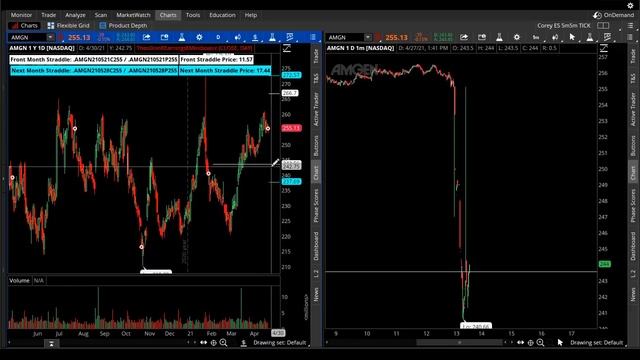Viewport: 640px width, 360px height.
Task: Open left chart Drawing set: Default selector
Action: coord(280,343)
